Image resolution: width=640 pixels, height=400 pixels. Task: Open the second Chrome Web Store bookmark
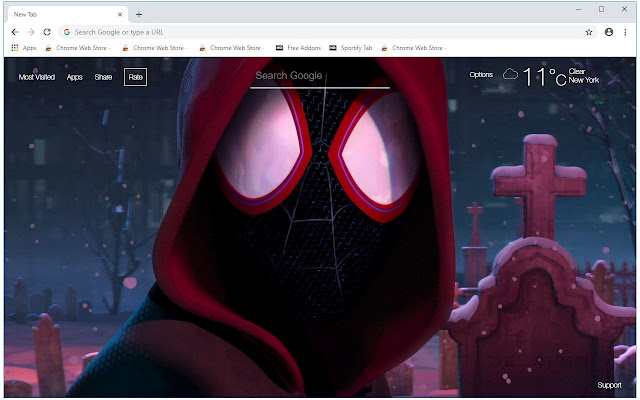pos(155,48)
